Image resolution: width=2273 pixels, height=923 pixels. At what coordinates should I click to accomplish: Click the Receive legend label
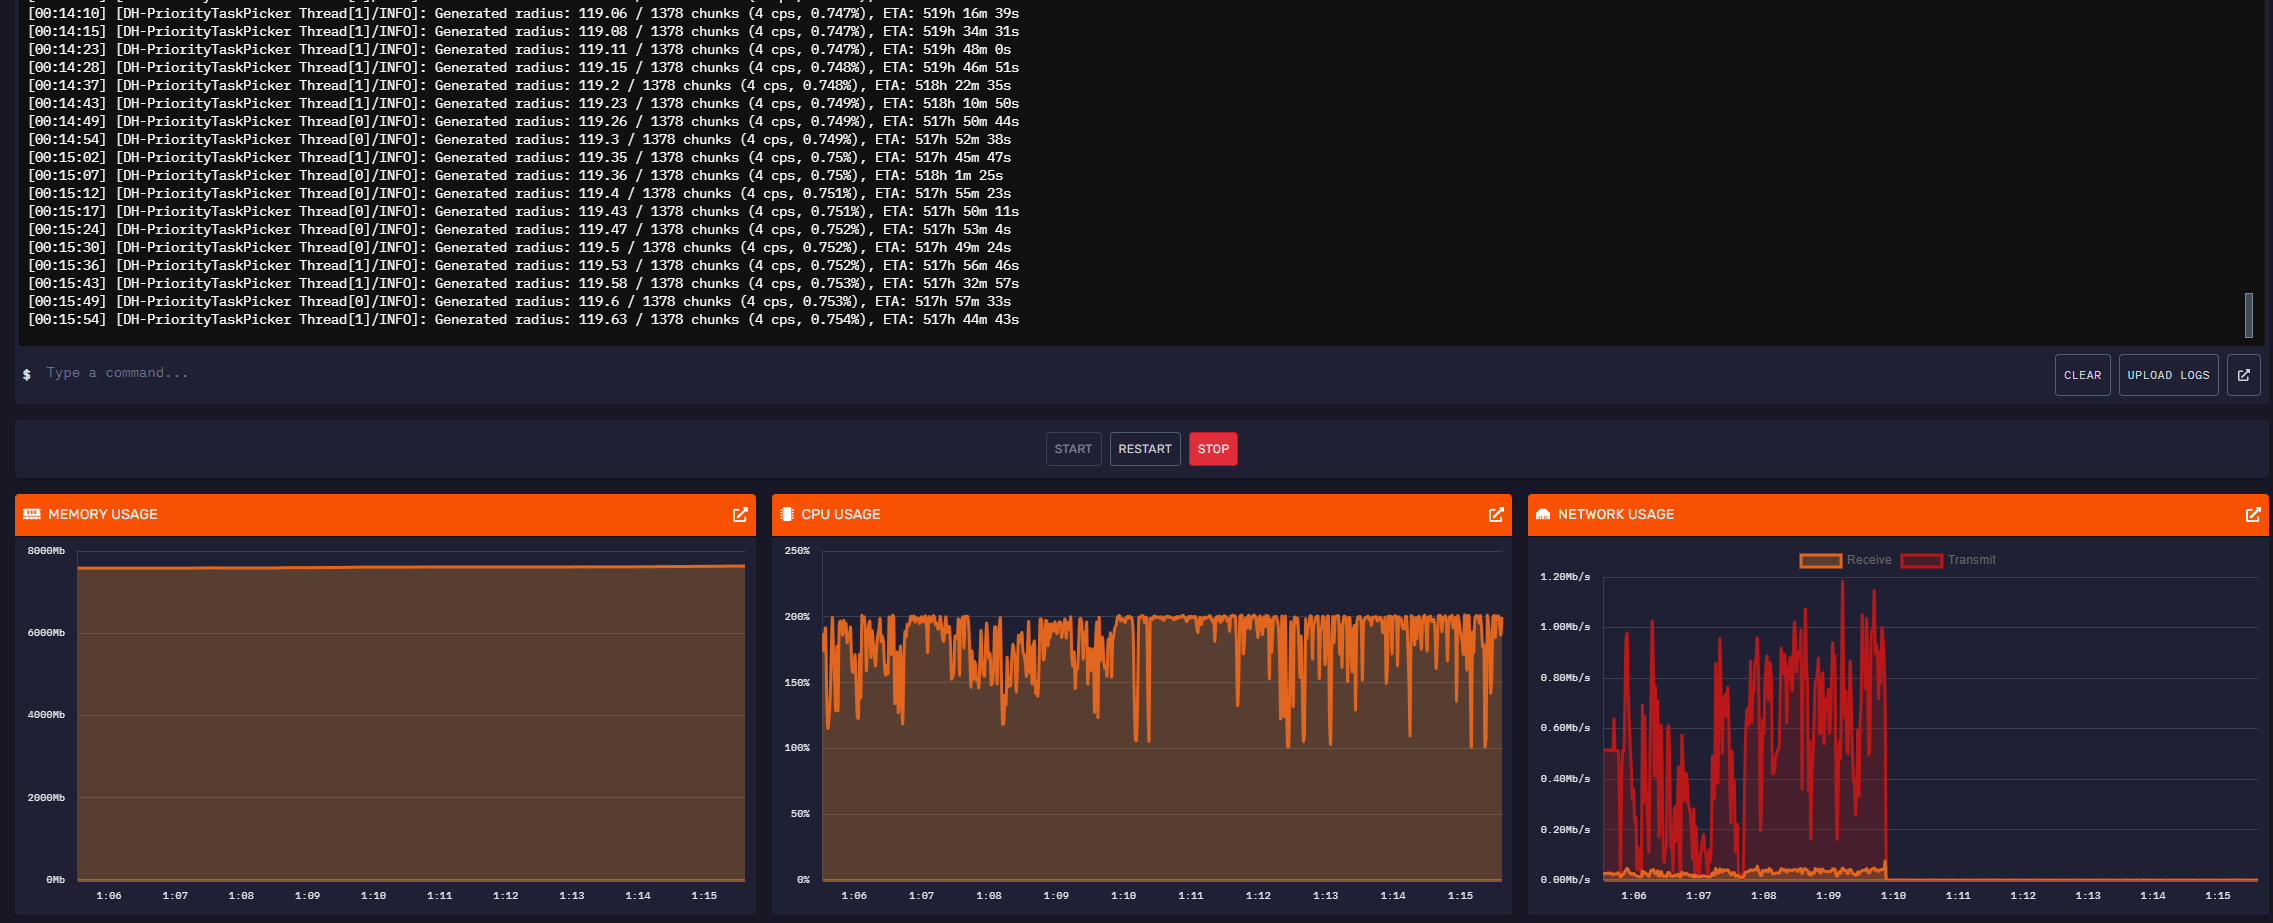click(1869, 560)
